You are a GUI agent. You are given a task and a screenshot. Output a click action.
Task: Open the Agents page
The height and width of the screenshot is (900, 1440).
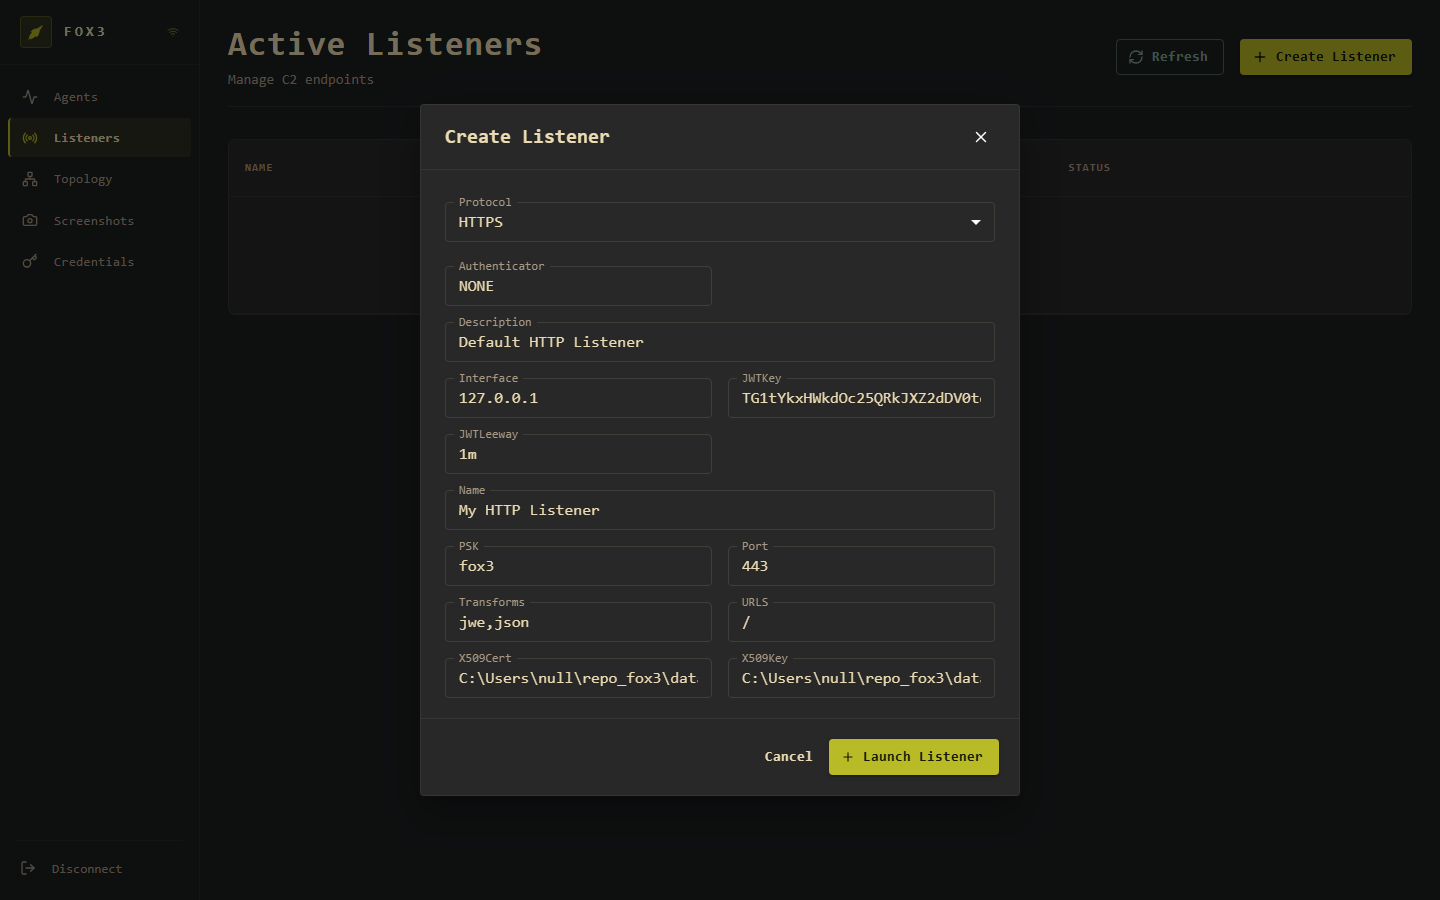(x=99, y=97)
